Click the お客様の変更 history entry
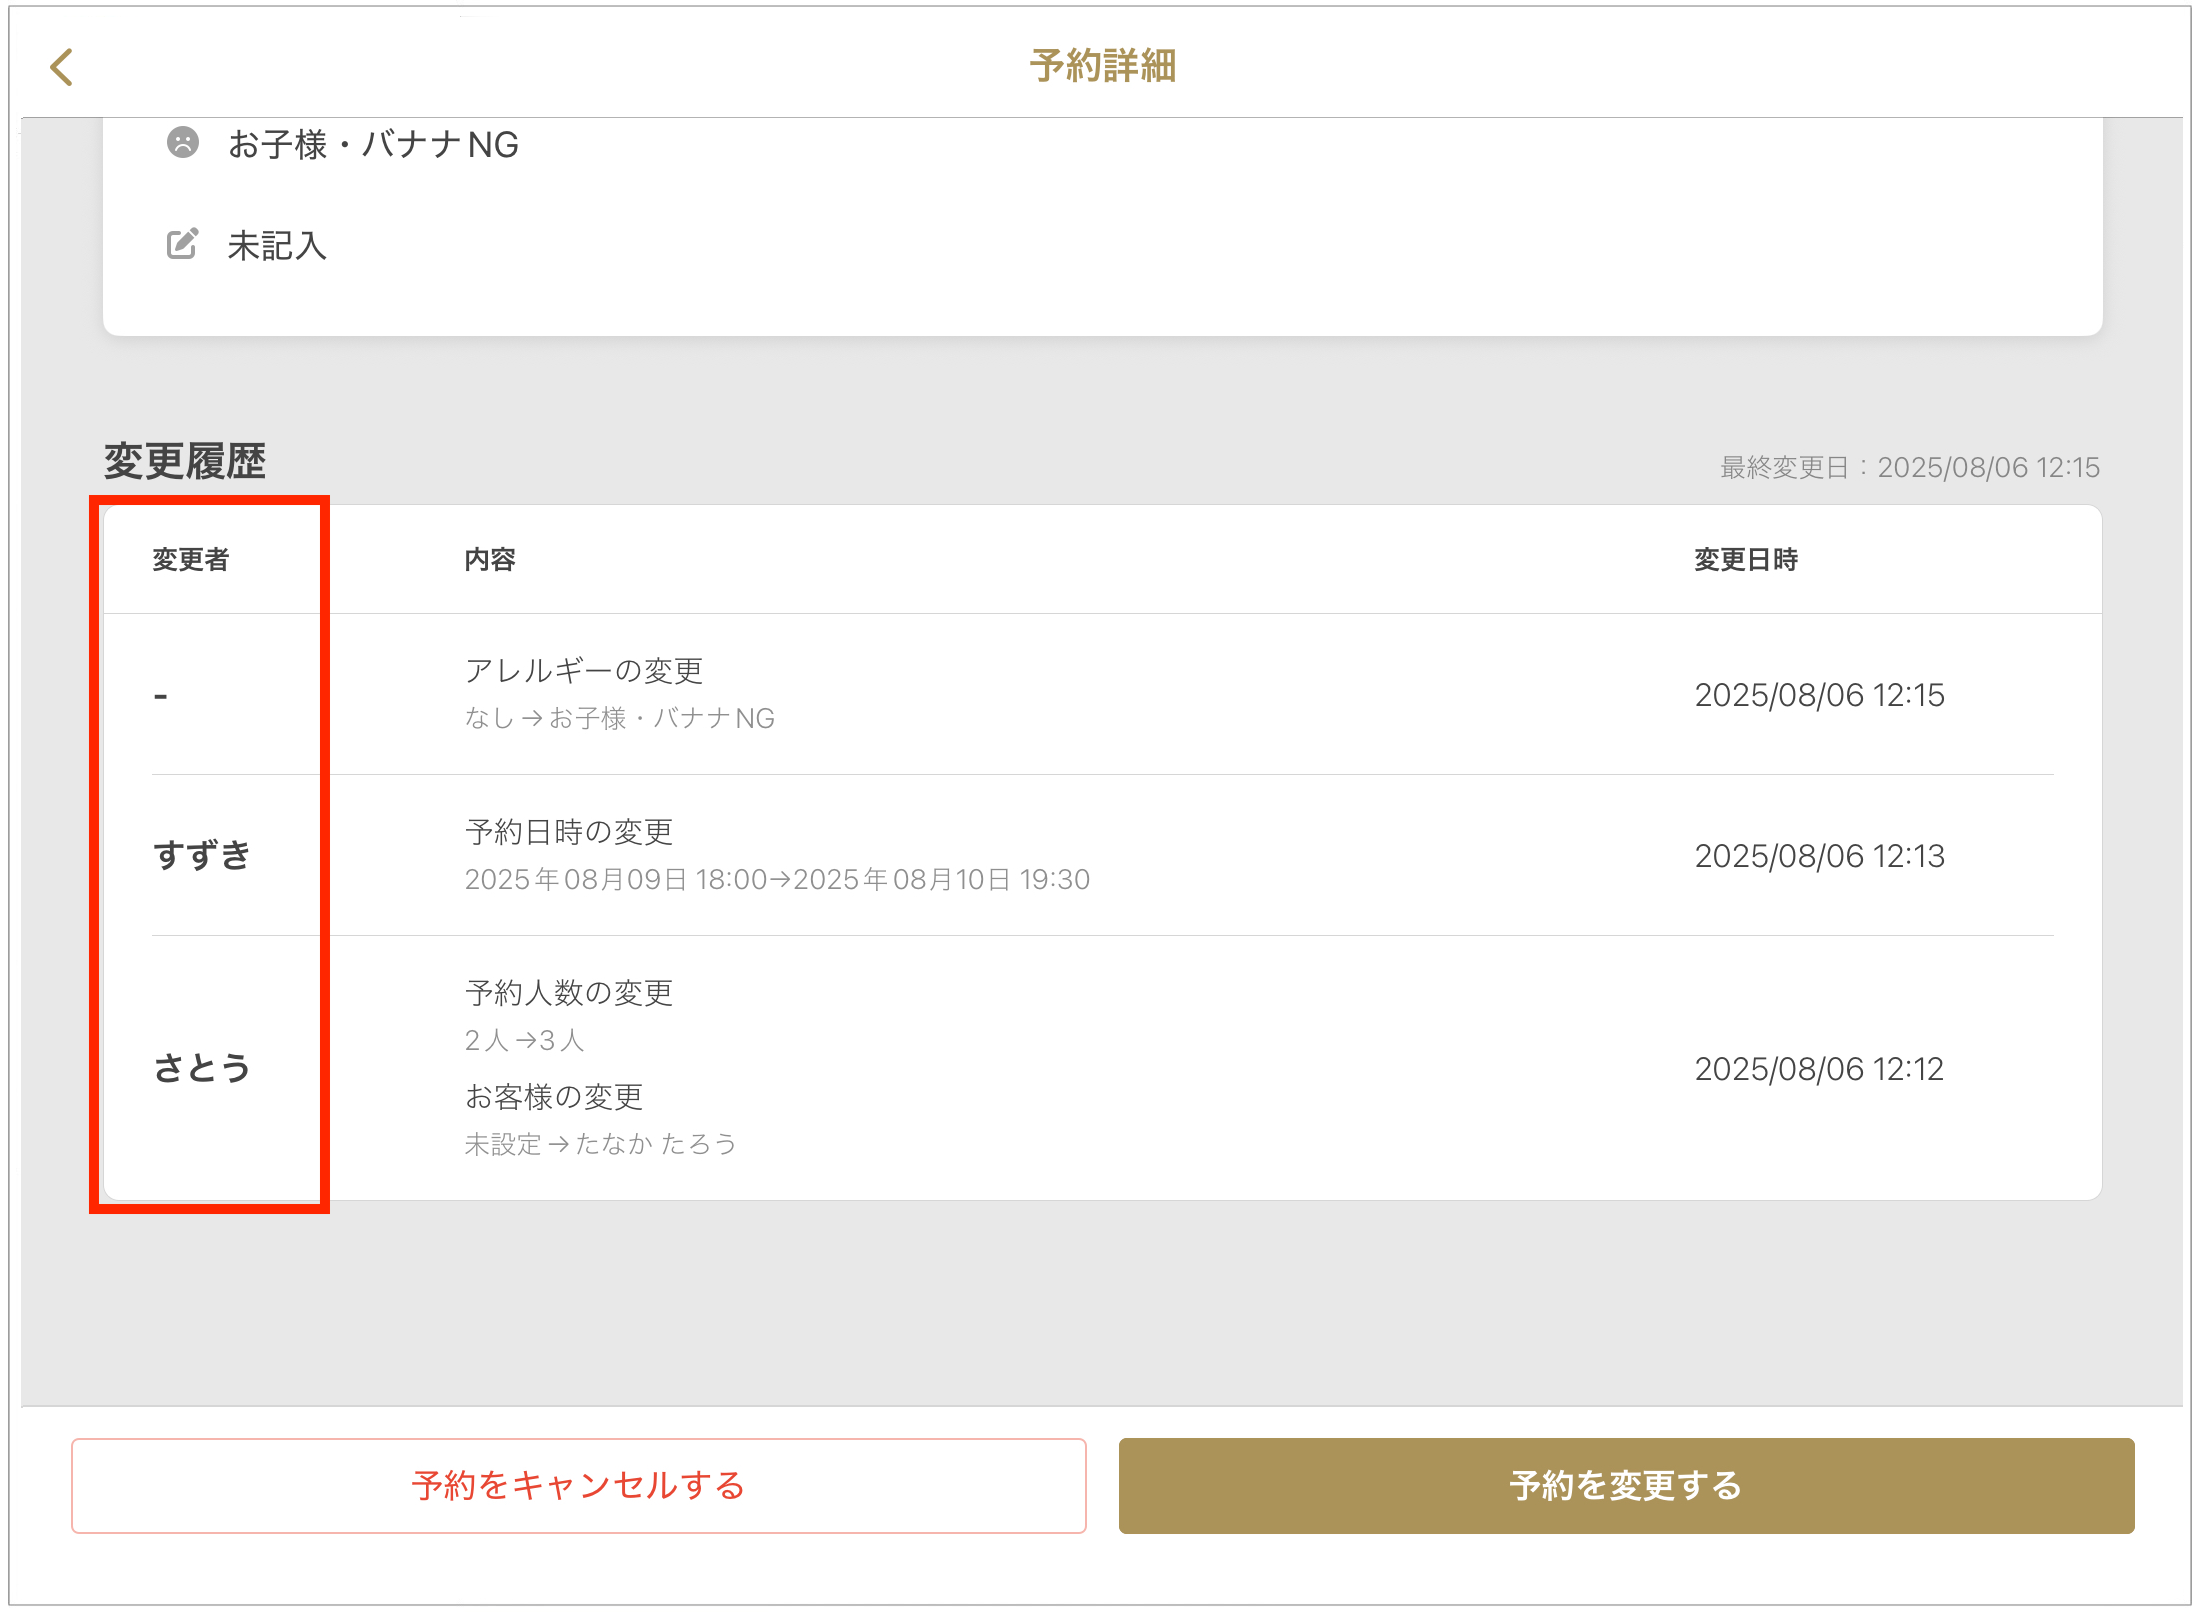The image size is (2198, 1612). (554, 1097)
